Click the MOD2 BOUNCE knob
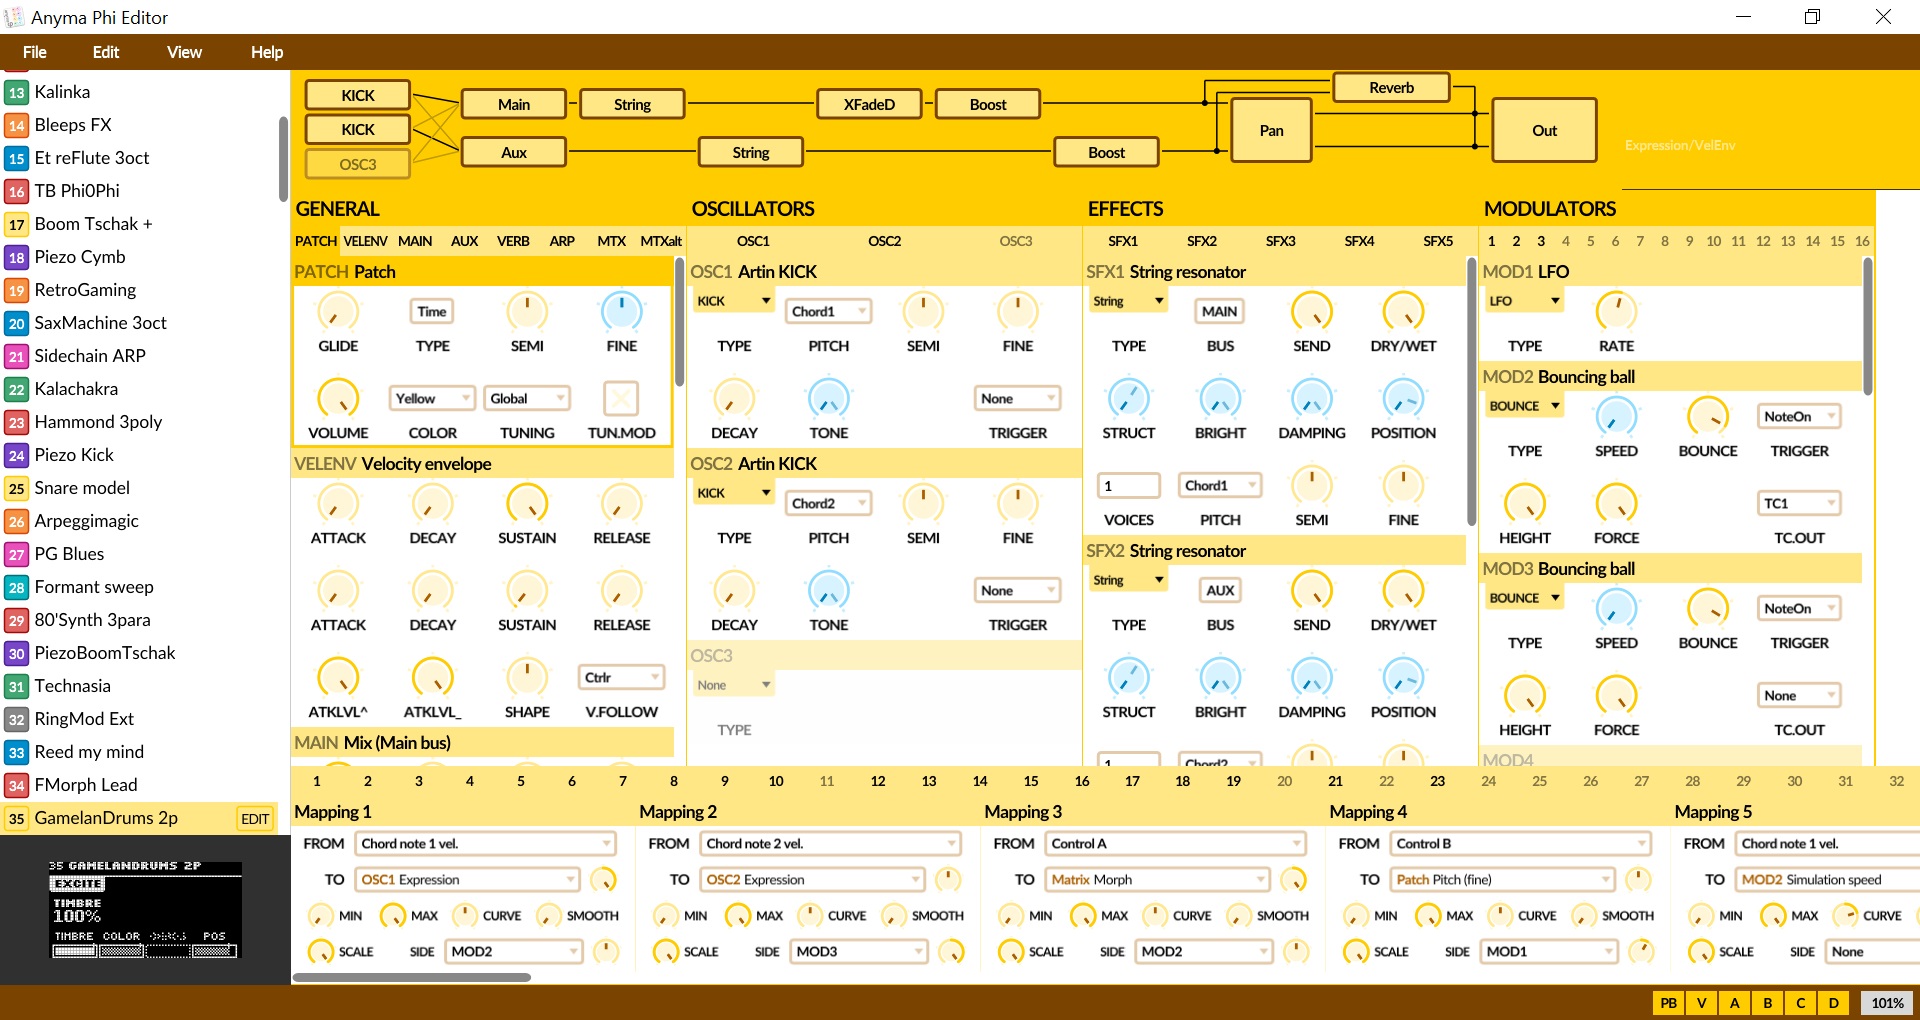Viewport: 1920px width, 1020px height. pyautogui.click(x=1708, y=417)
